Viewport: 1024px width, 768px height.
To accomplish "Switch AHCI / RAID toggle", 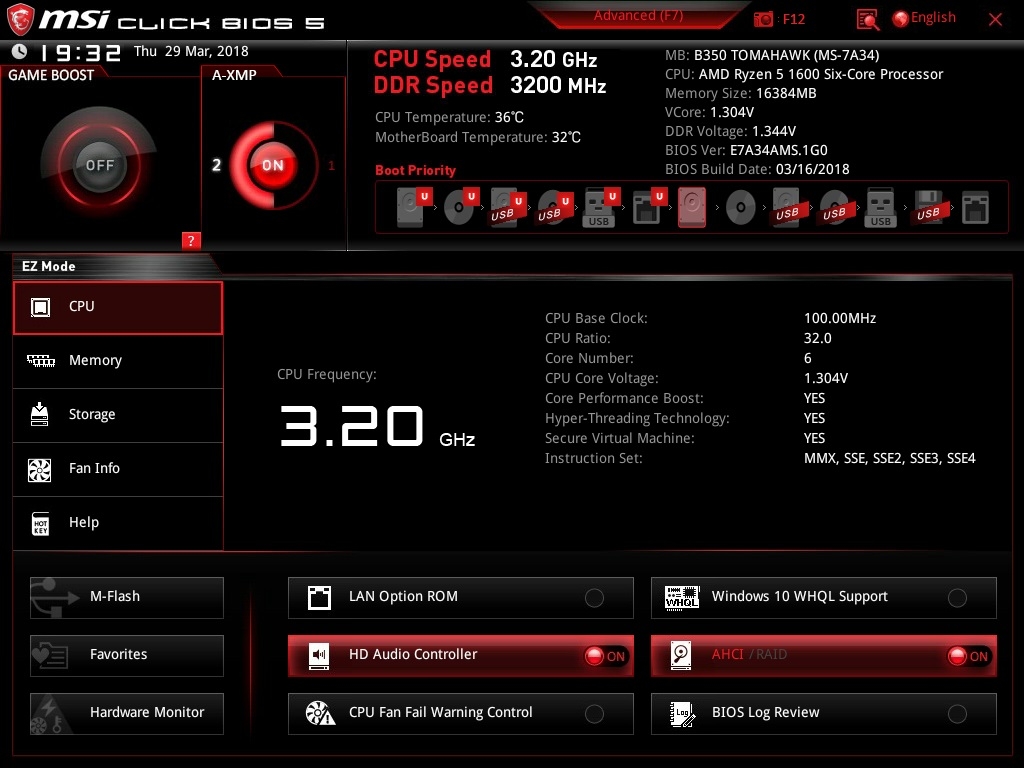I will tap(968, 656).
